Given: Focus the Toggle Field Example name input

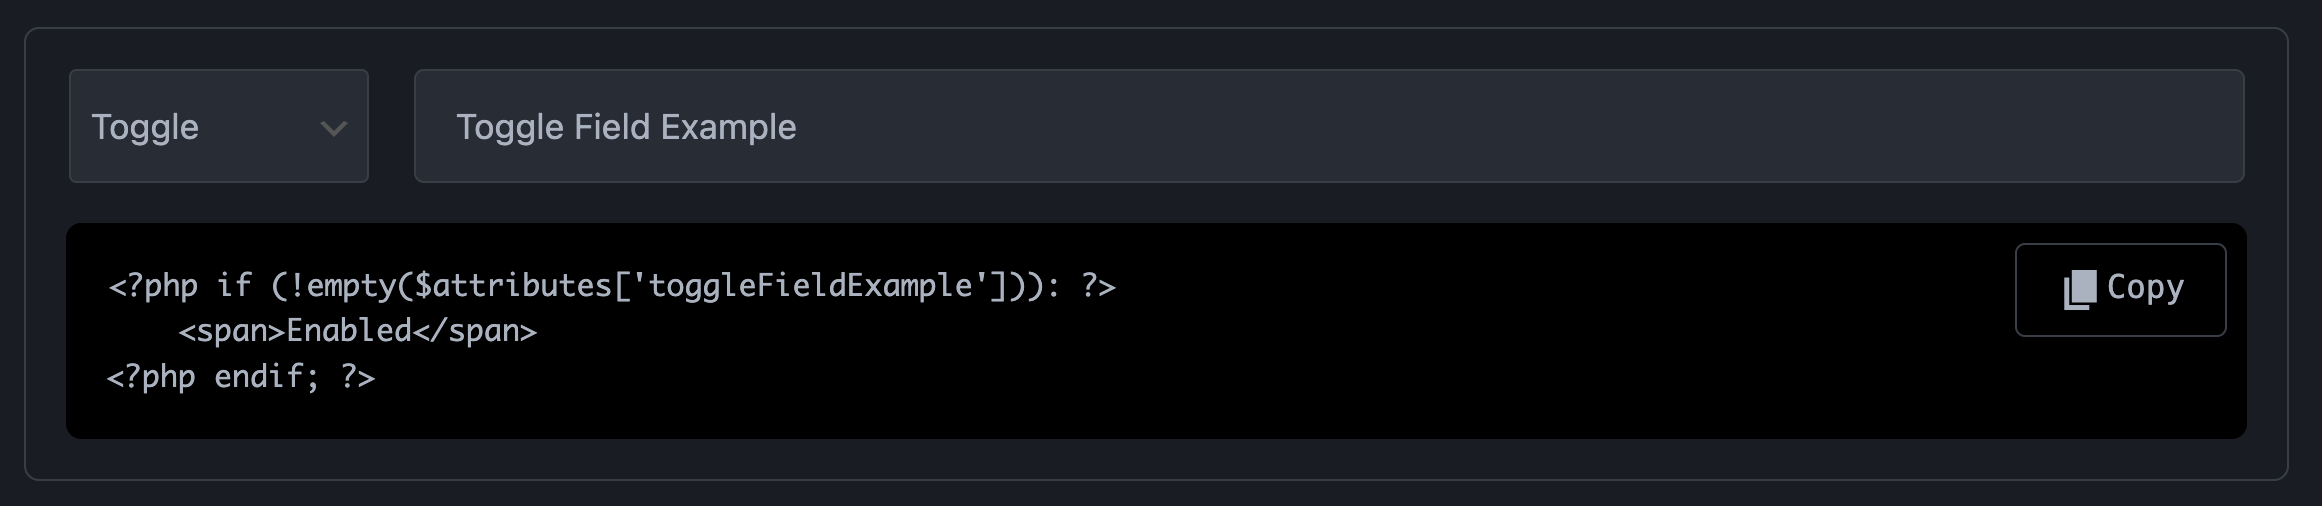Looking at the screenshot, I should 1328,127.
